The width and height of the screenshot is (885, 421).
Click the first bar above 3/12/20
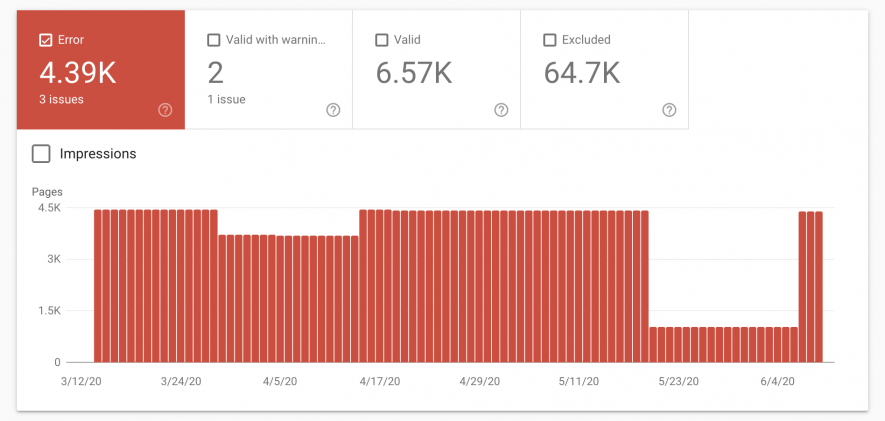point(99,285)
